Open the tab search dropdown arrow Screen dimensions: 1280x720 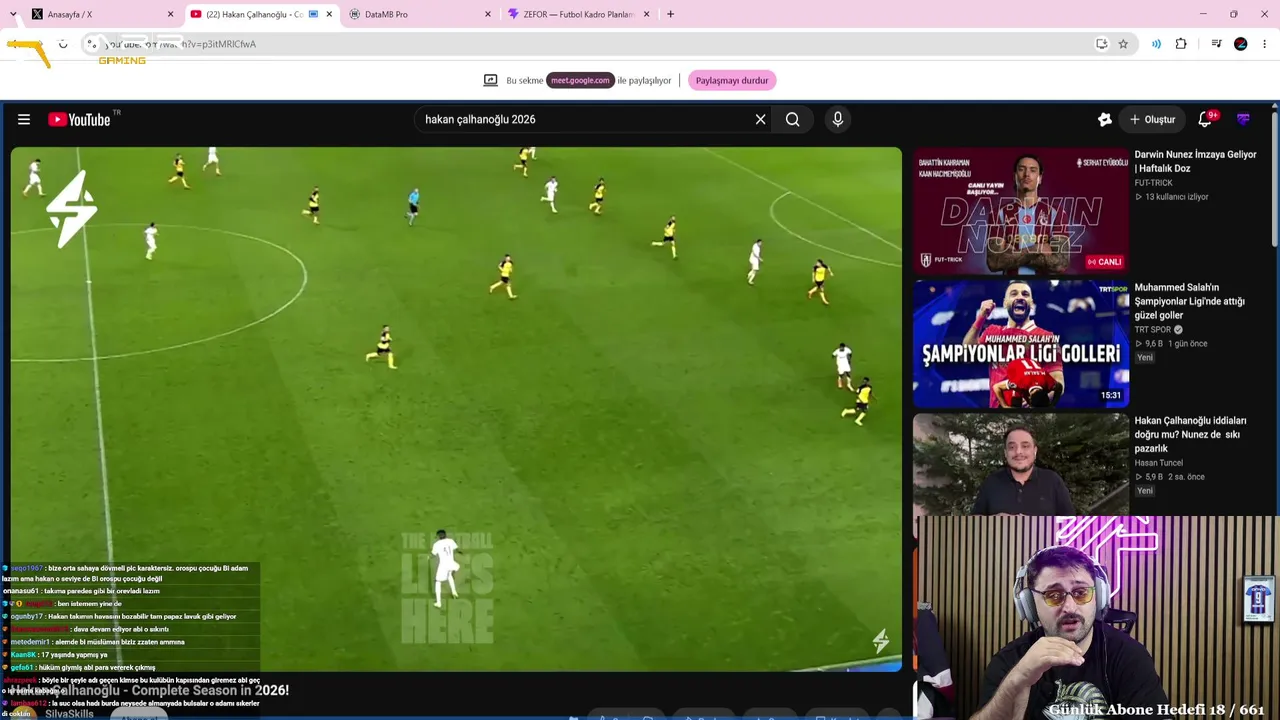click(x=13, y=14)
